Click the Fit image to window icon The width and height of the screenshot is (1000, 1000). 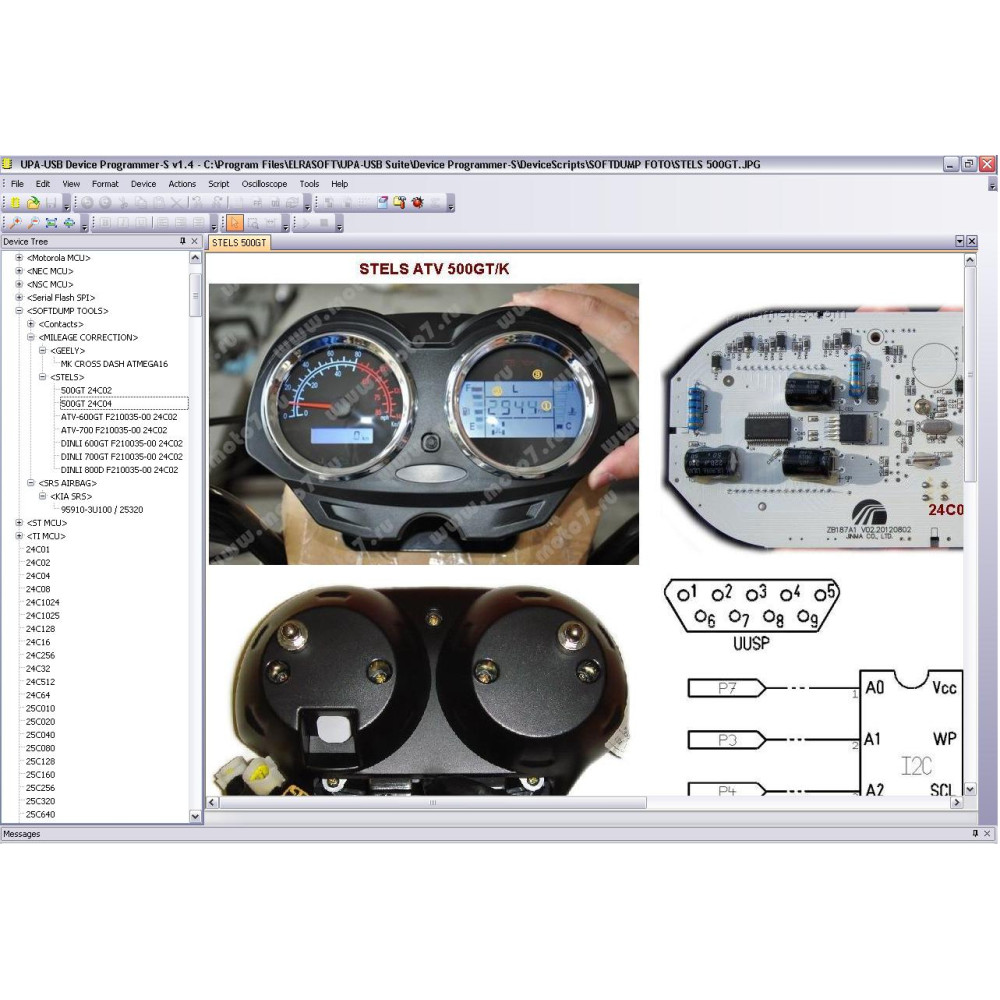[51, 223]
